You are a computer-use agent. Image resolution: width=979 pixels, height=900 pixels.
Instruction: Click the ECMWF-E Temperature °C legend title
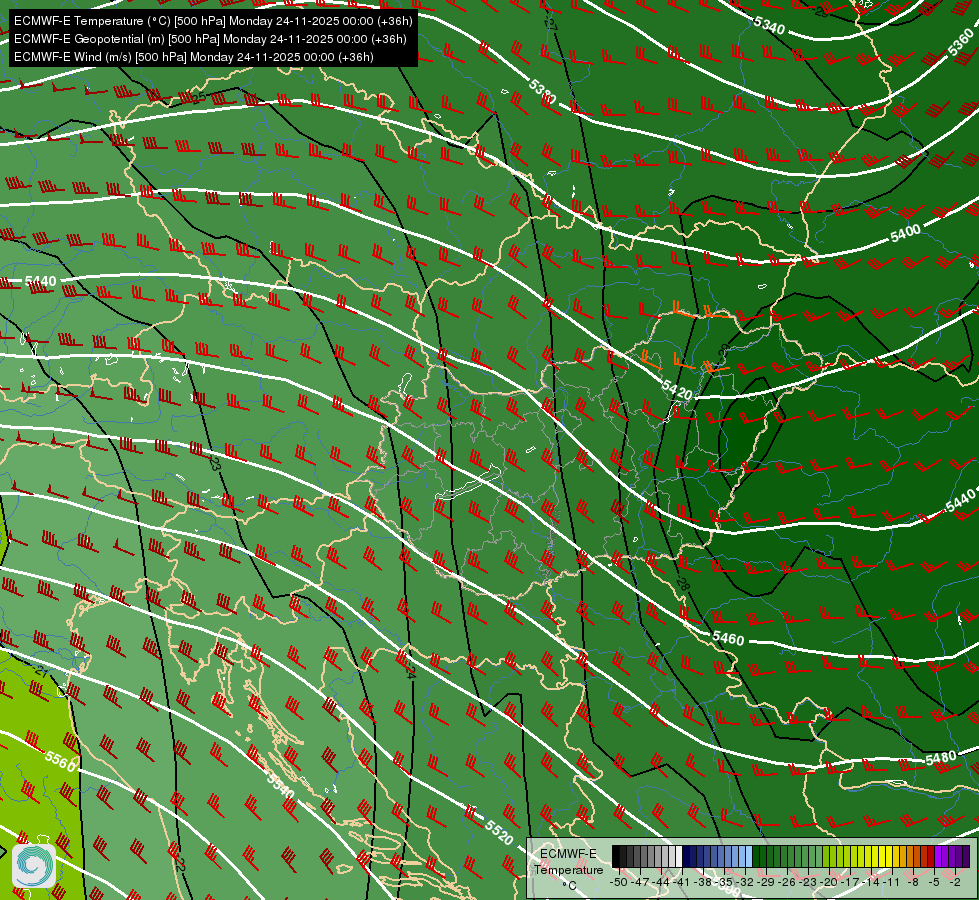(569, 869)
